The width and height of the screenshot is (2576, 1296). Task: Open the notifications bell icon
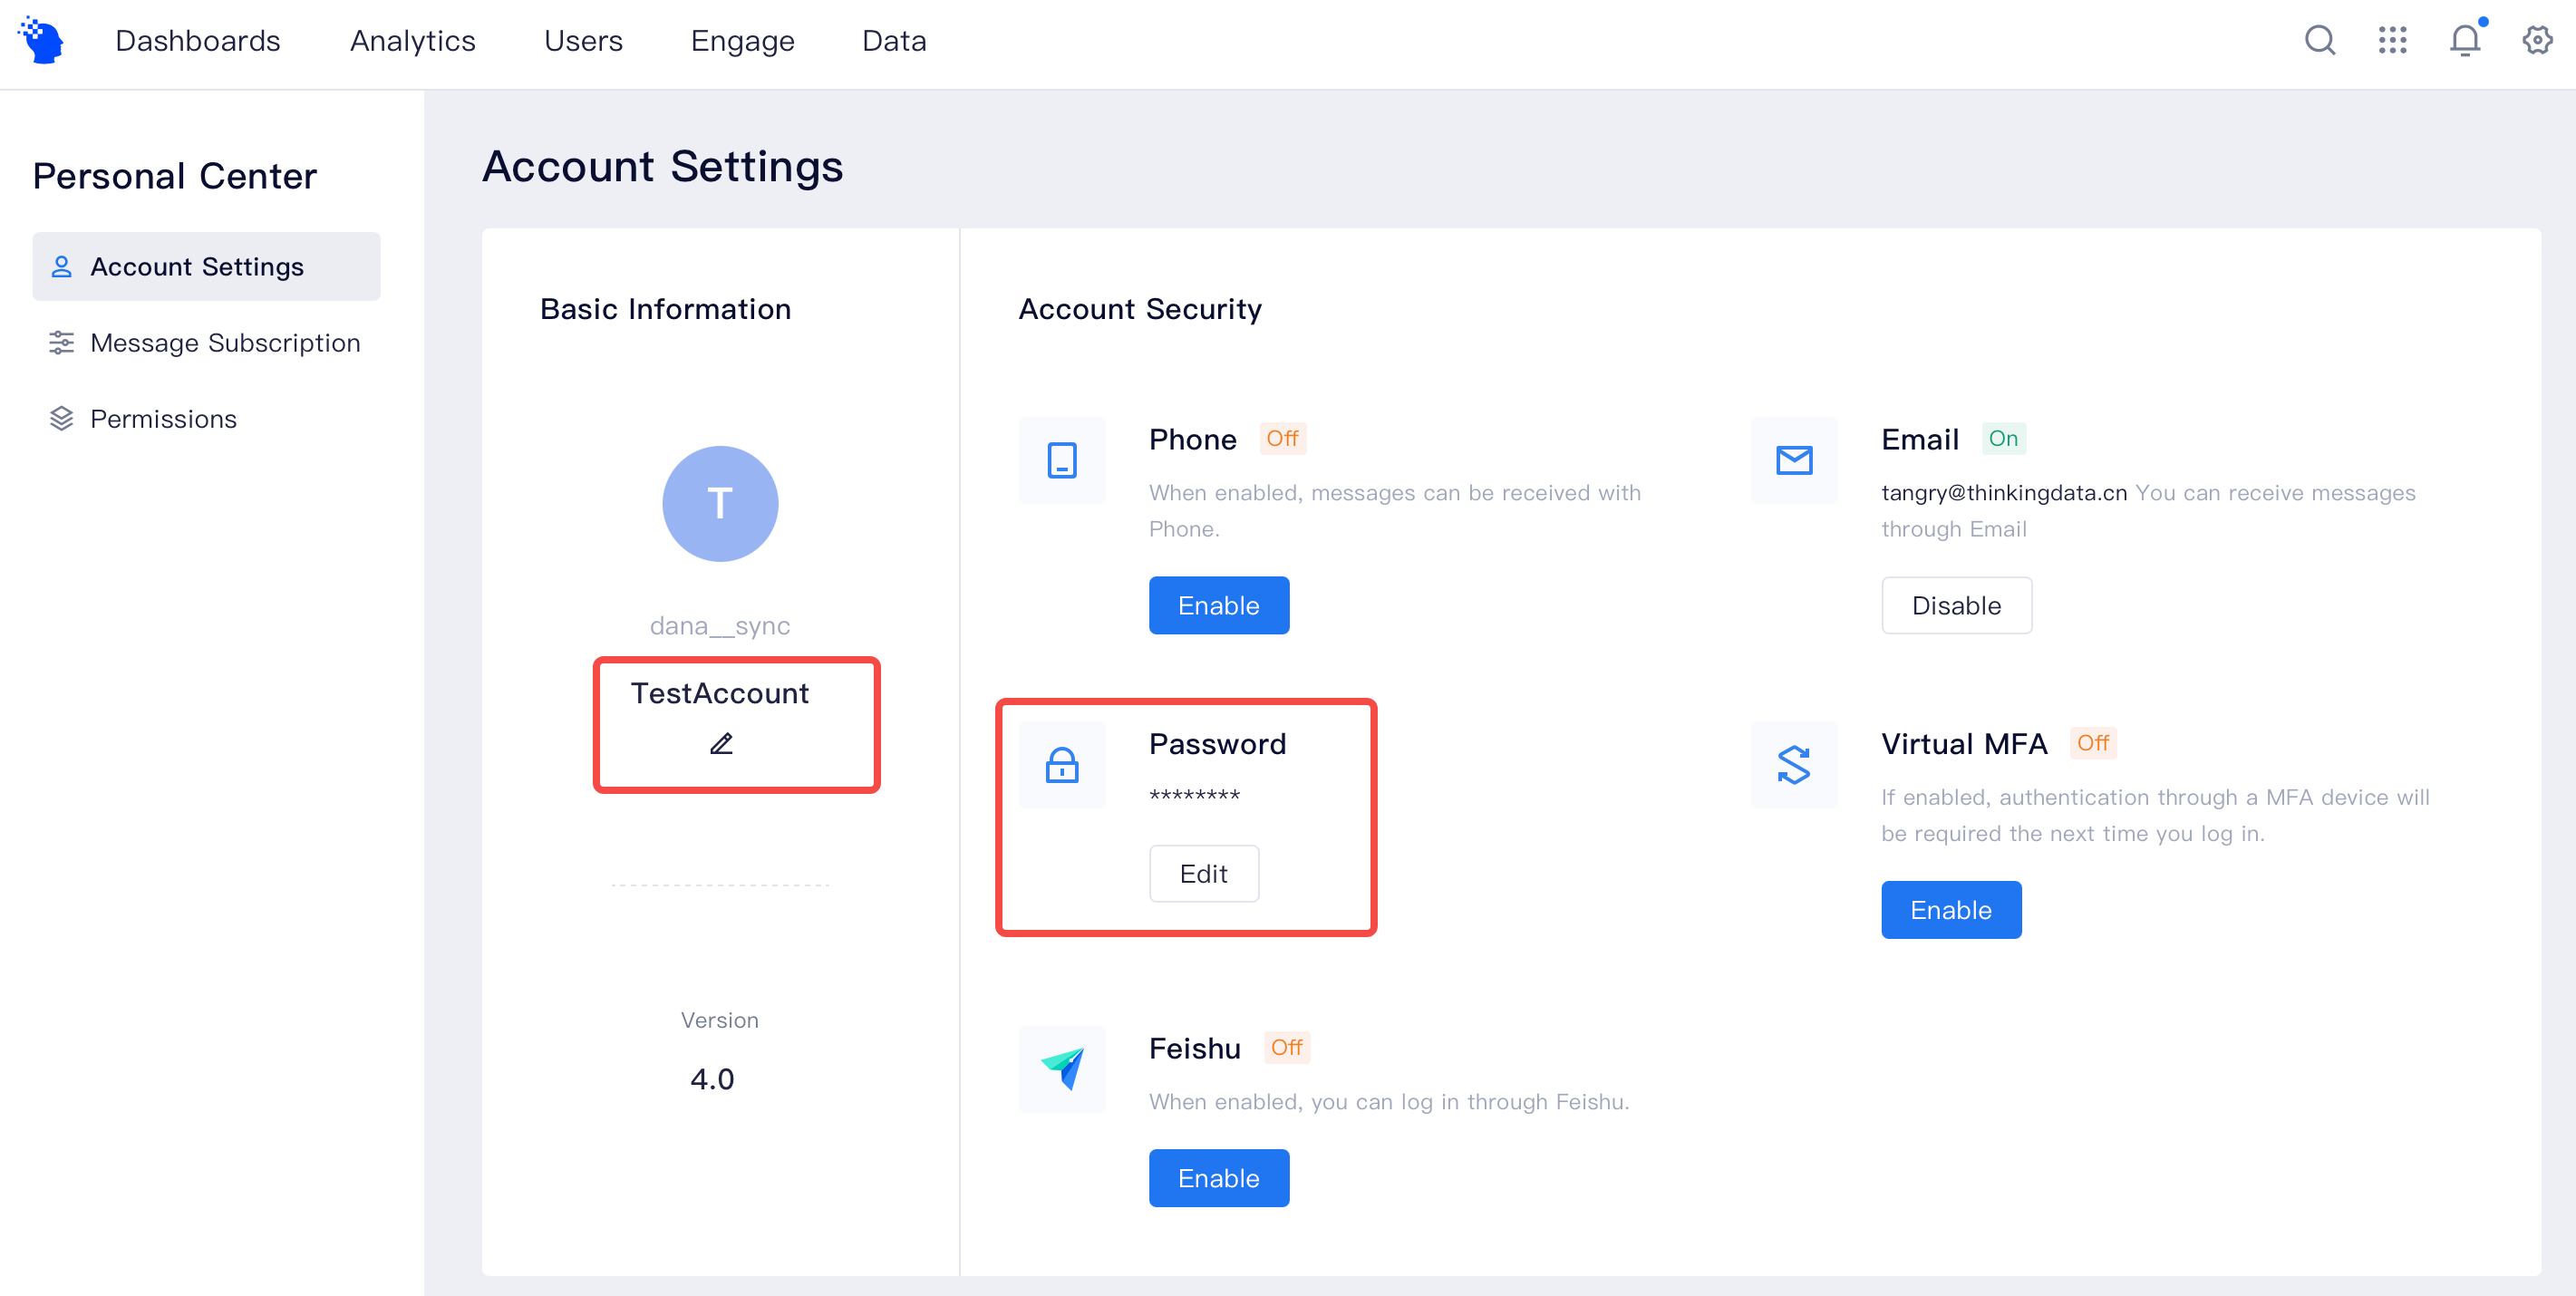[2465, 40]
